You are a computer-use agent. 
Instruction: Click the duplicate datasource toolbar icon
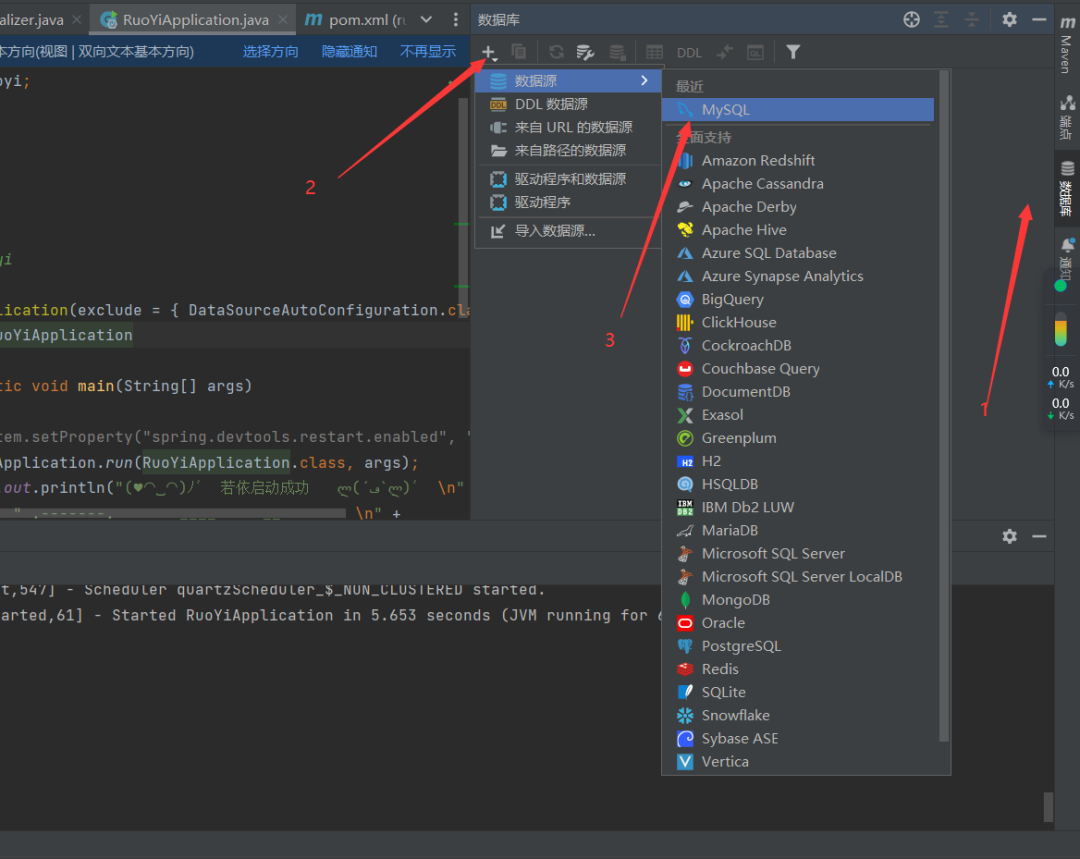pos(519,52)
